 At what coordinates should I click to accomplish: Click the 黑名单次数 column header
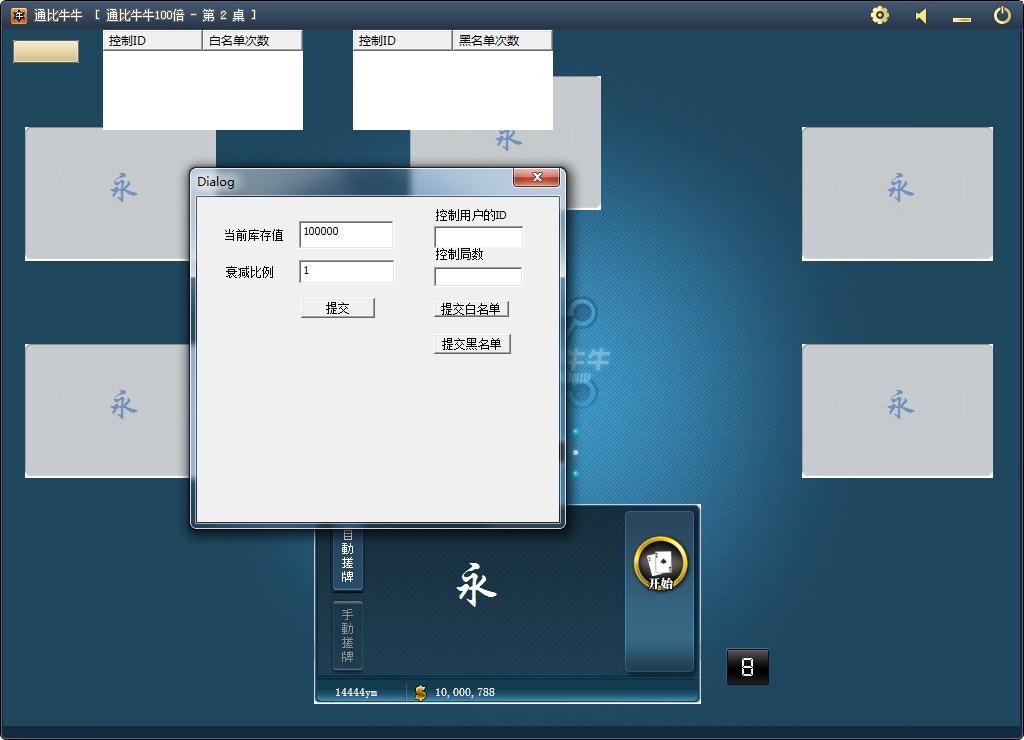pos(502,41)
